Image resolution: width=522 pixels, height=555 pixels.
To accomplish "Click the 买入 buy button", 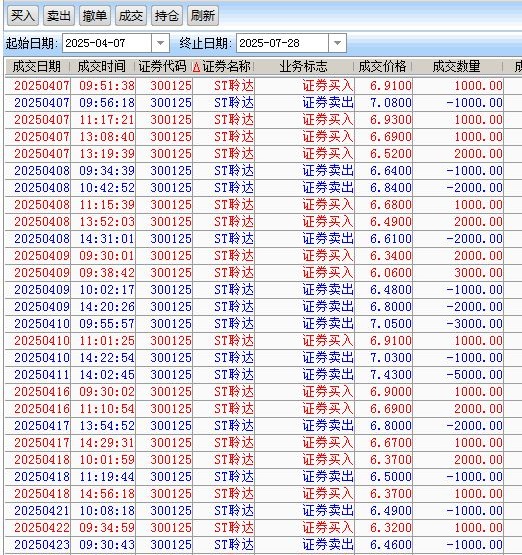I will (x=23, y=16).
